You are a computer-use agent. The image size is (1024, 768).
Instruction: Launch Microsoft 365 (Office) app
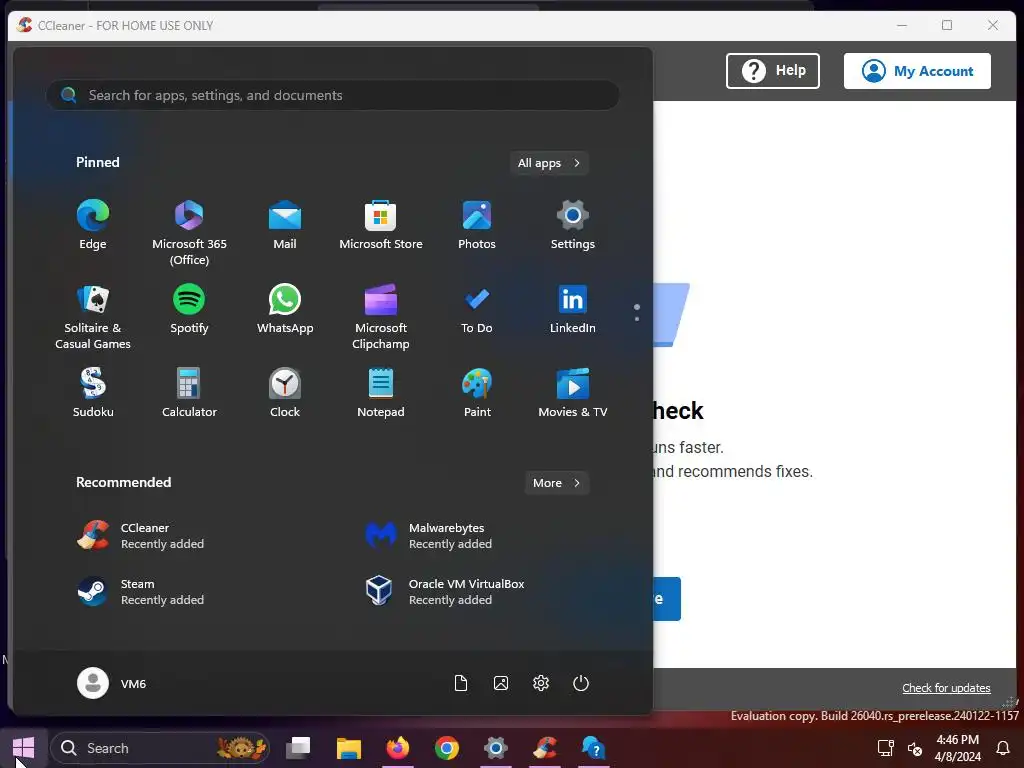[189, 232]
